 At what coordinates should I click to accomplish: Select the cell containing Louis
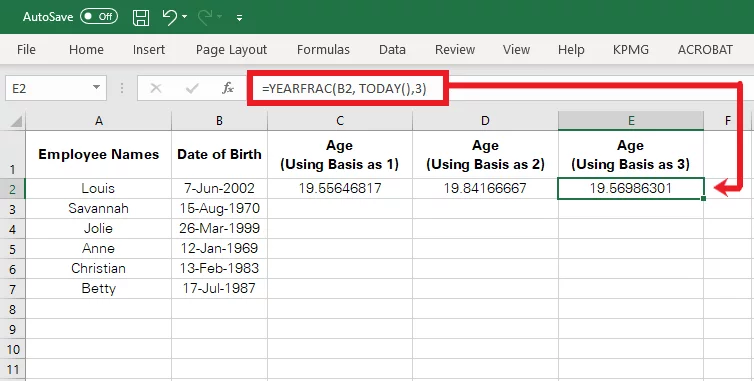(99, 189)
